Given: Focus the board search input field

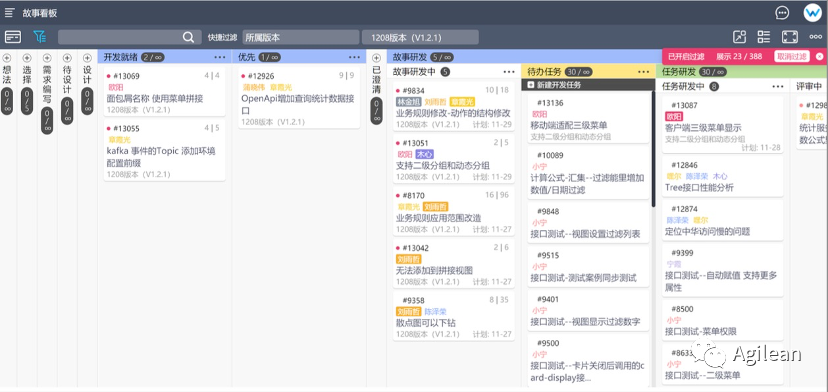Looking at the screenshot, I should point(129,37).
